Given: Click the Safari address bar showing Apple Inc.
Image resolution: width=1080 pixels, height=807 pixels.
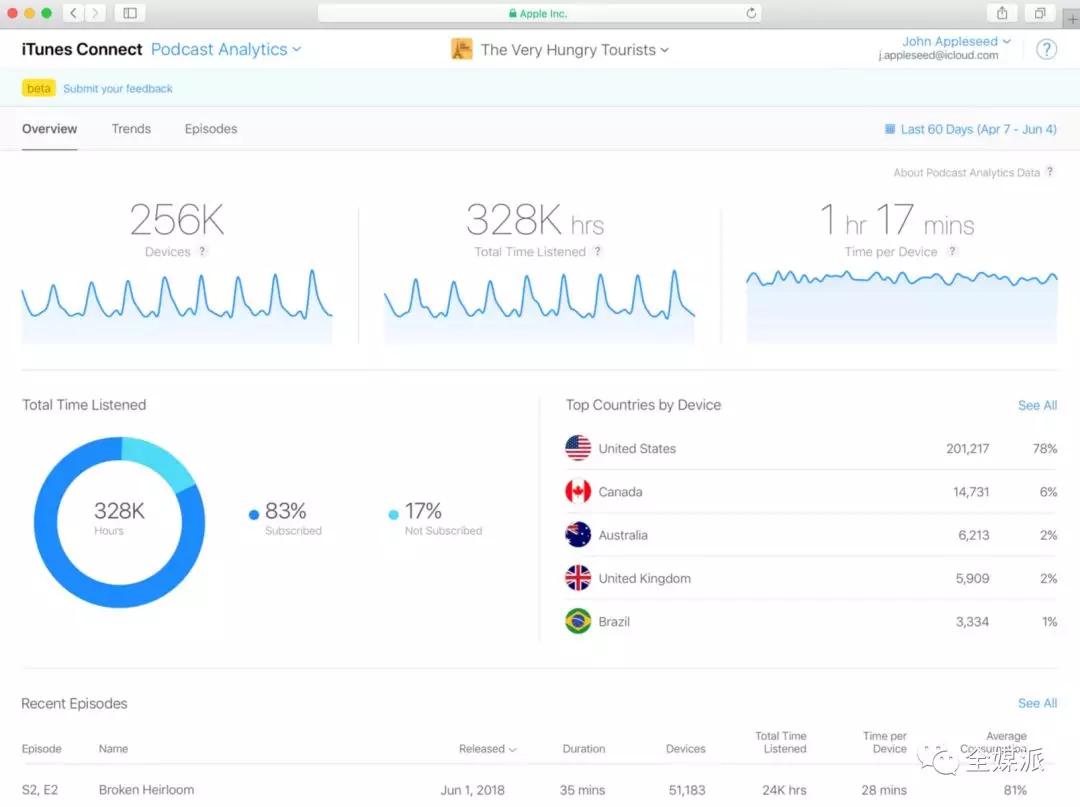Looking at the screenshot, I should click(539, 13).
